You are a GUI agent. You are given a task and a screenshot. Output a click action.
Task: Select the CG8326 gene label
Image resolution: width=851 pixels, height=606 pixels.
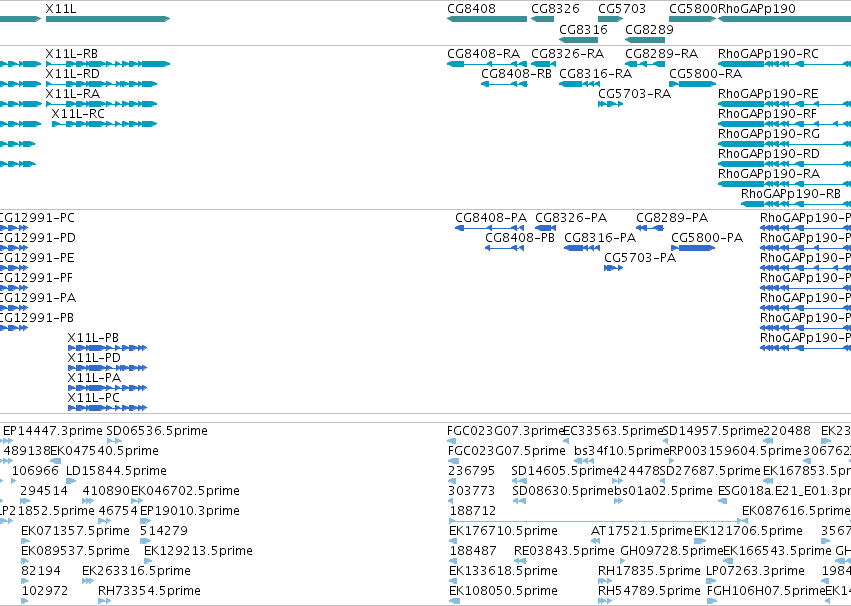555,9
